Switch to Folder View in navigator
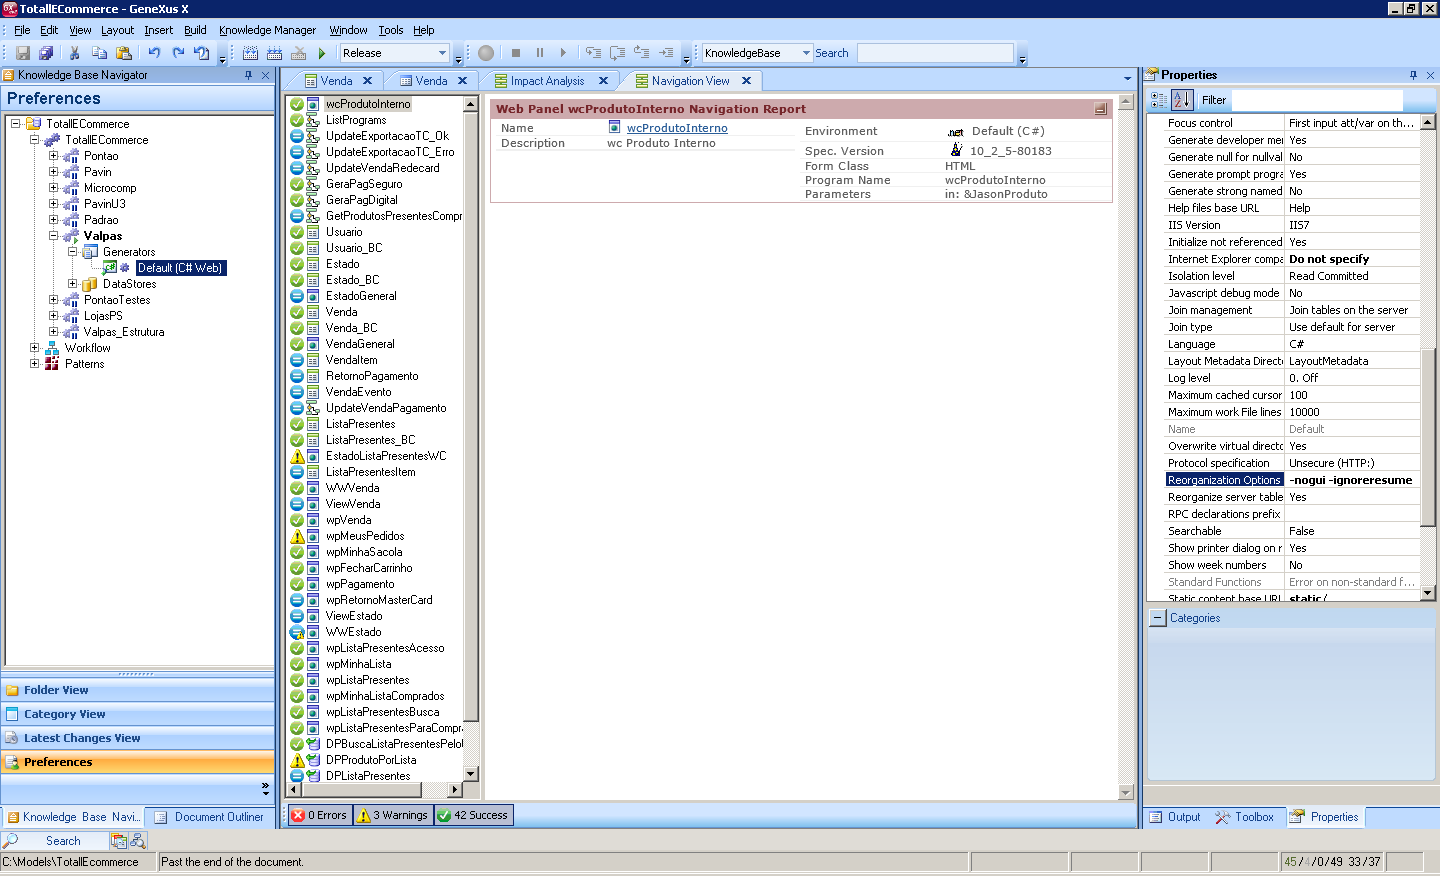Screen dimensions: 1440x876 pos(137,690)
